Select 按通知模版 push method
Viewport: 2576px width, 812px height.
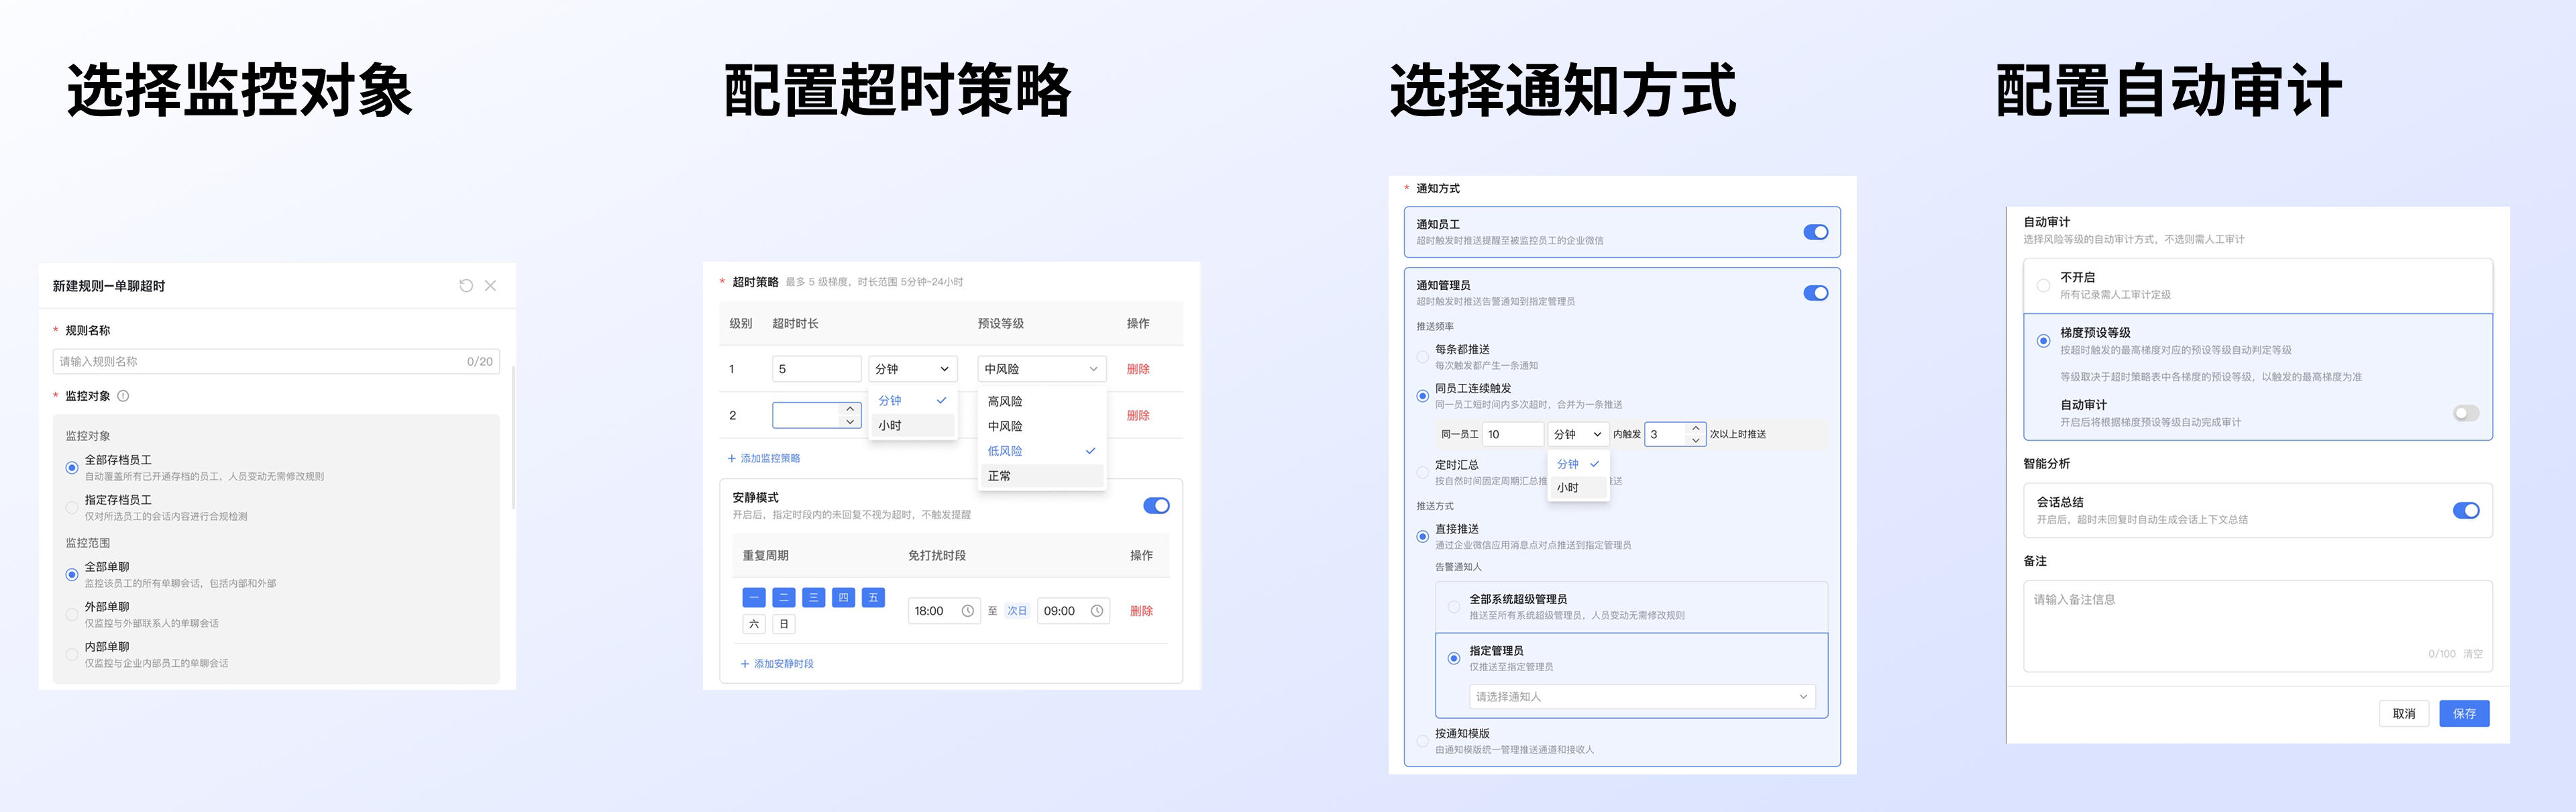(x=1422, y=741)
